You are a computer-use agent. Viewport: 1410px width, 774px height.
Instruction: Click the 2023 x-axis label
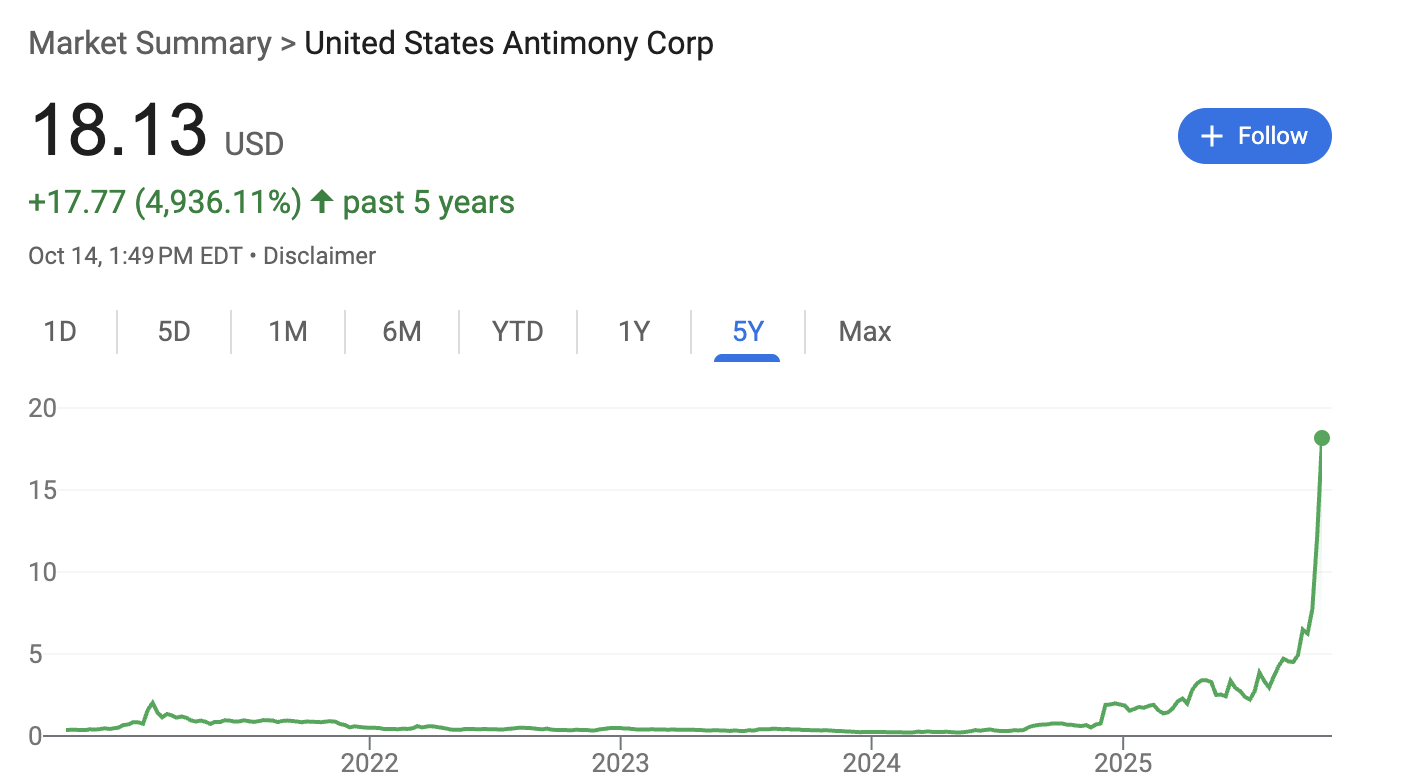620,763
